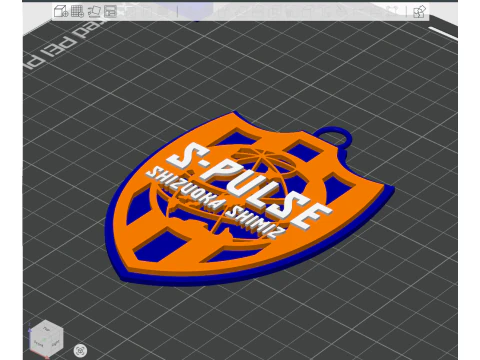The width and height of the screenshot is (480, 360).
Task: Click the Add model cube-plus icon
Action: [x=61, y=11]
